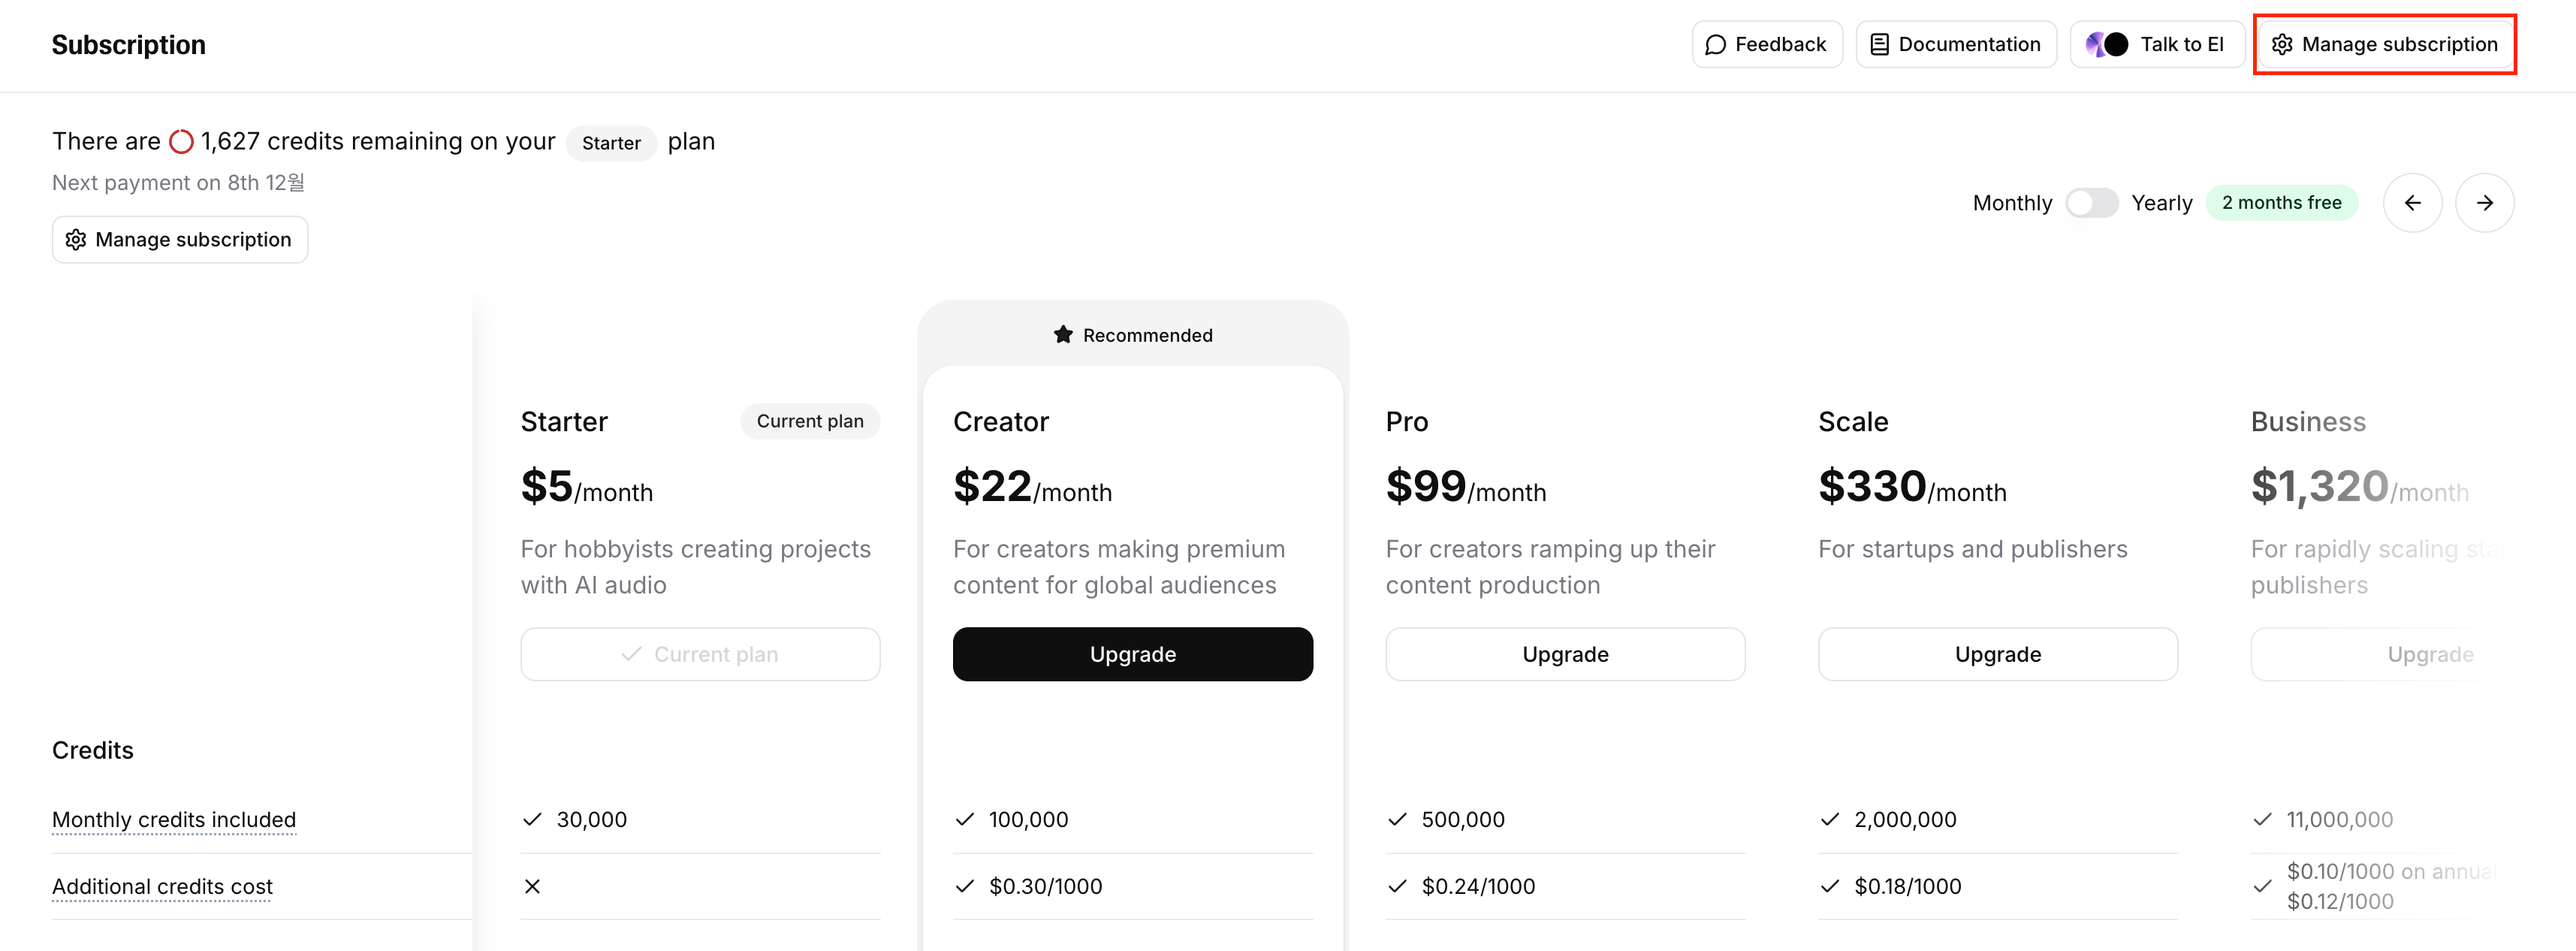
Task: Click the 2 months free badge
Action: click(2281, 203)
